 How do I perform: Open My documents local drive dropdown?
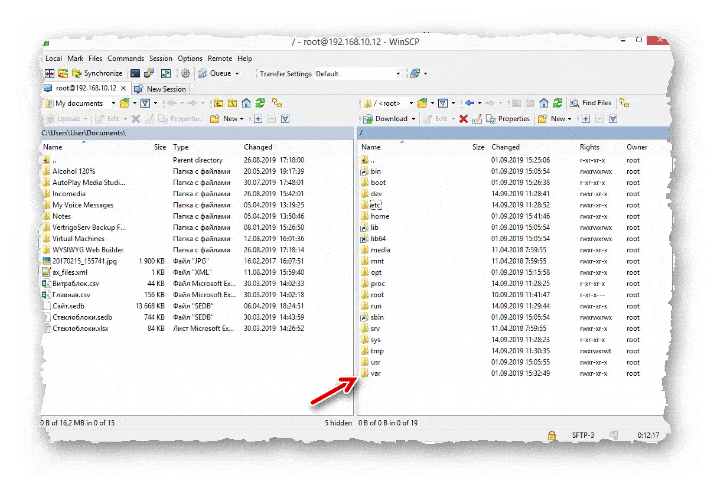(80, 104)
